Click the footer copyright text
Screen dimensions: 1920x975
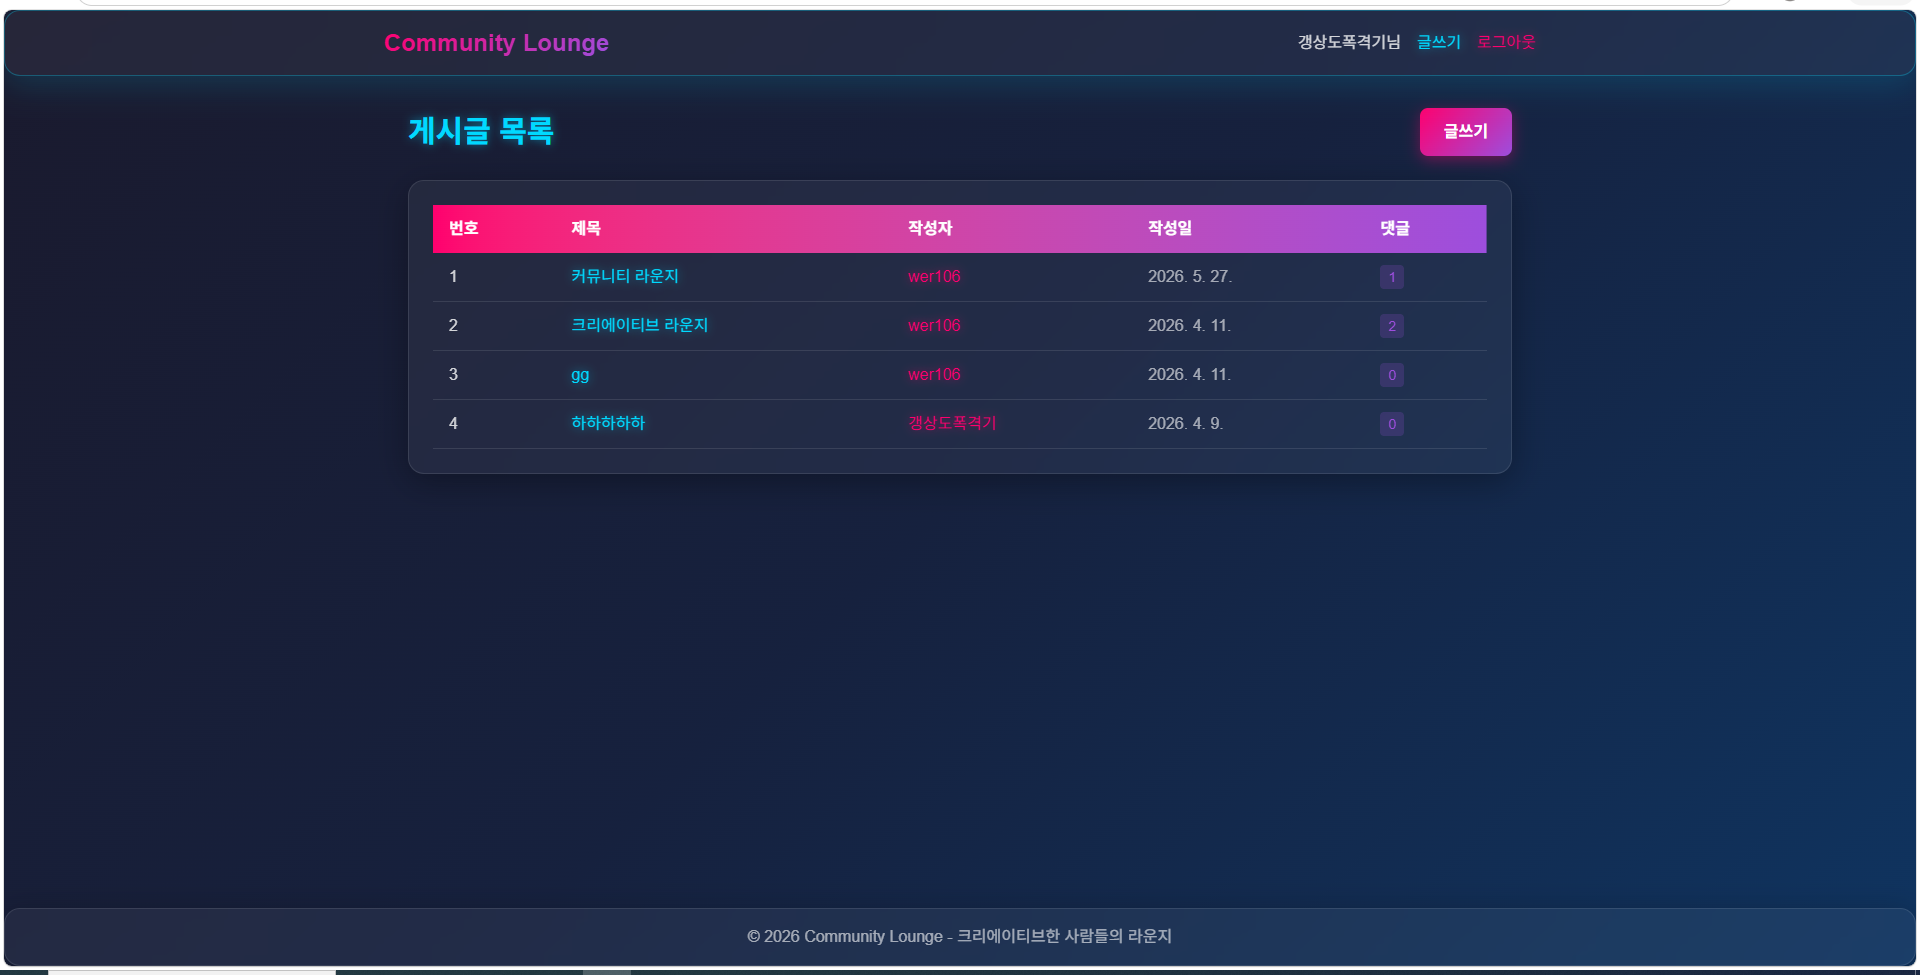tap(959, 936)
